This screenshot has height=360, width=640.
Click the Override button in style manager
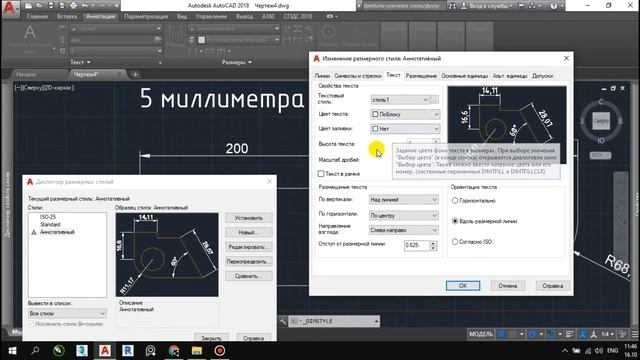pyautogui.click(x=249, y=261)
